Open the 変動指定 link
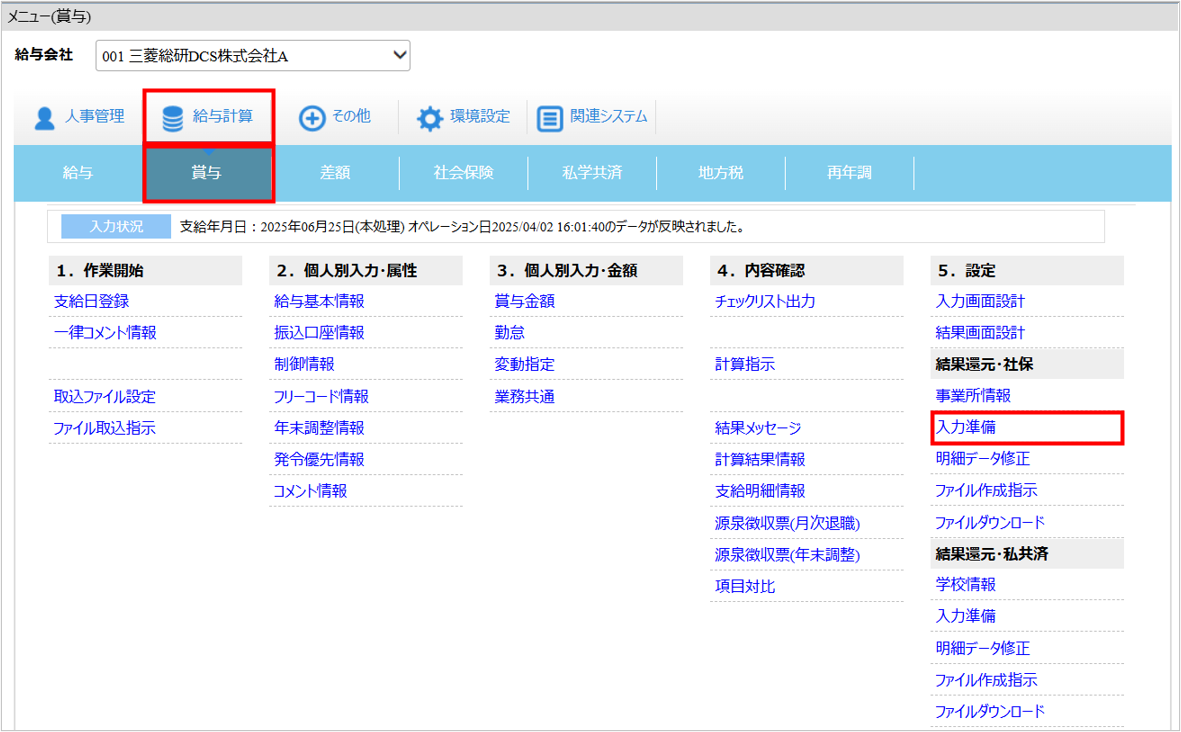 pyautogui.click(x=525, y=364)
